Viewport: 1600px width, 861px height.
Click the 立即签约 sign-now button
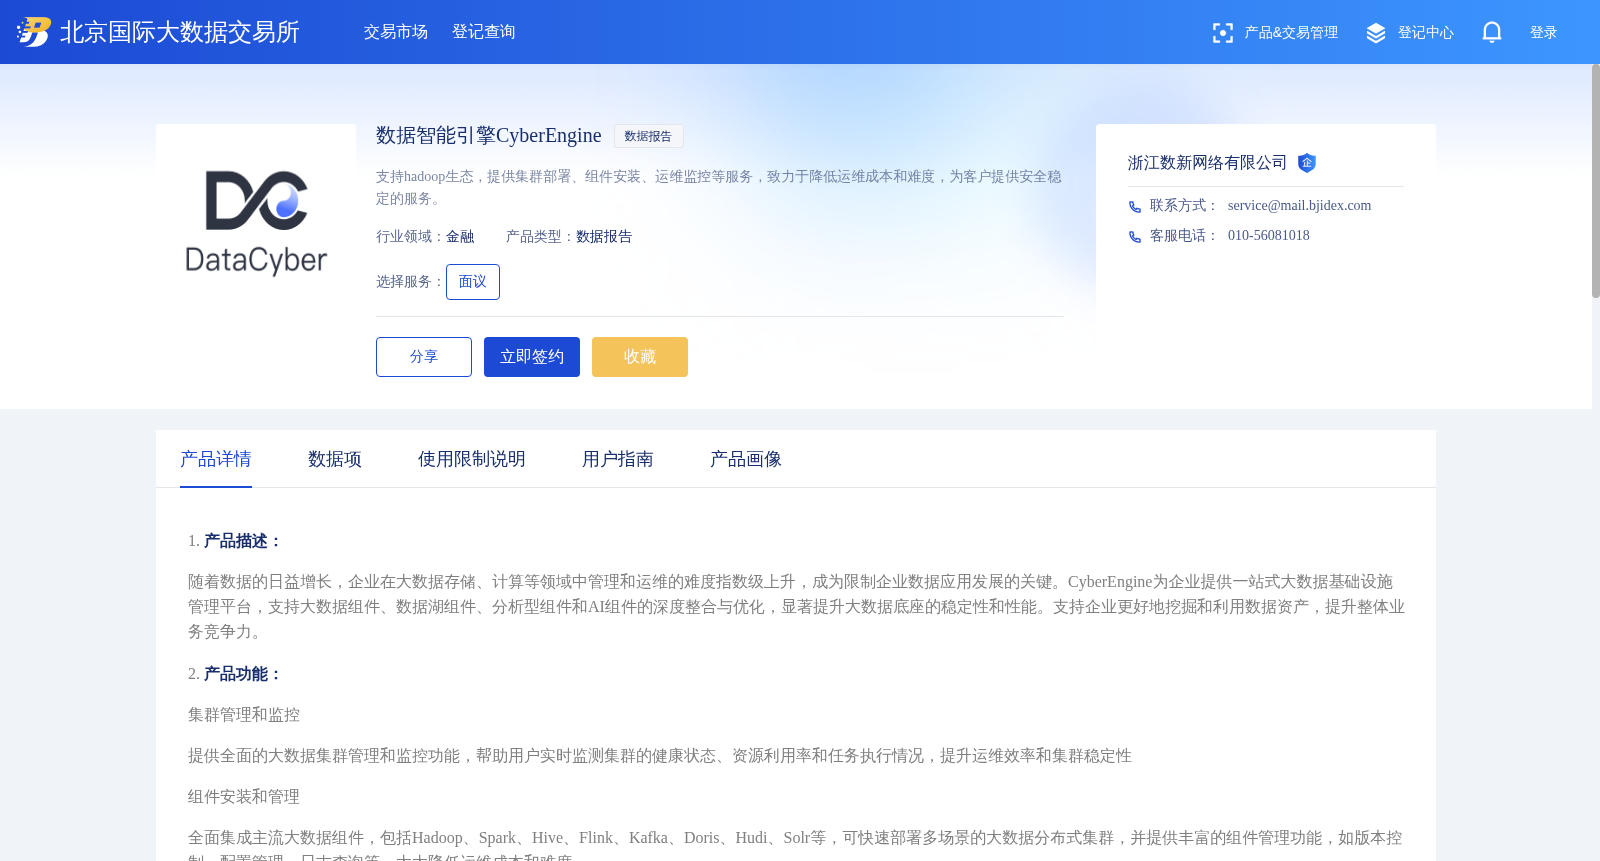click(532, 357)
